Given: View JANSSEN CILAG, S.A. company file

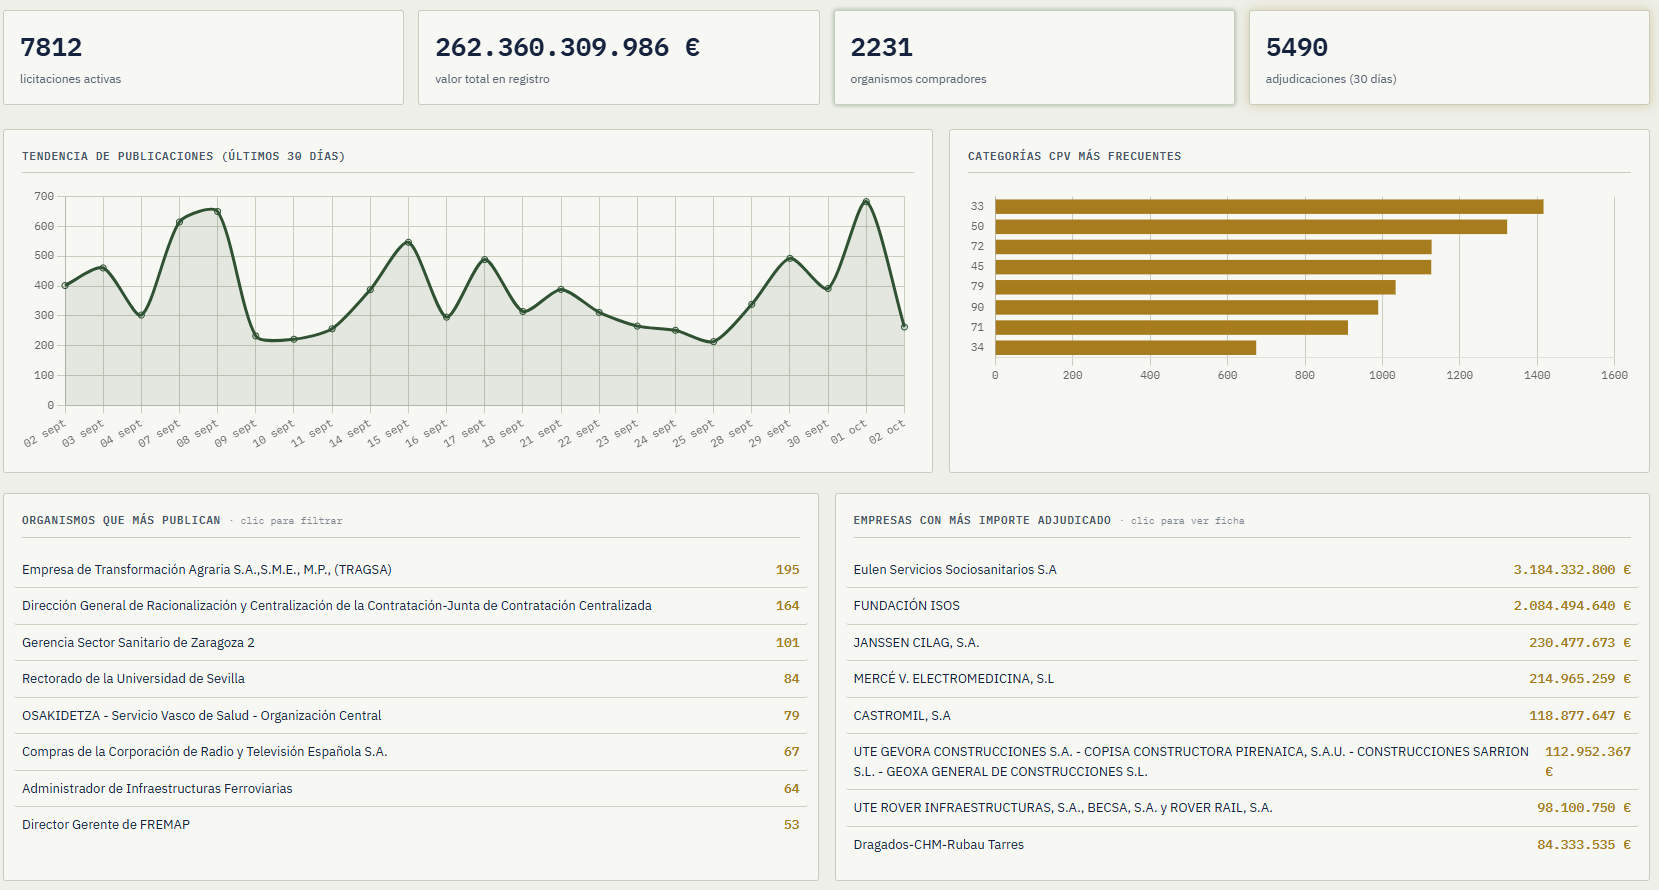Looking at the screenshot, I should [x=1242, y=643].
